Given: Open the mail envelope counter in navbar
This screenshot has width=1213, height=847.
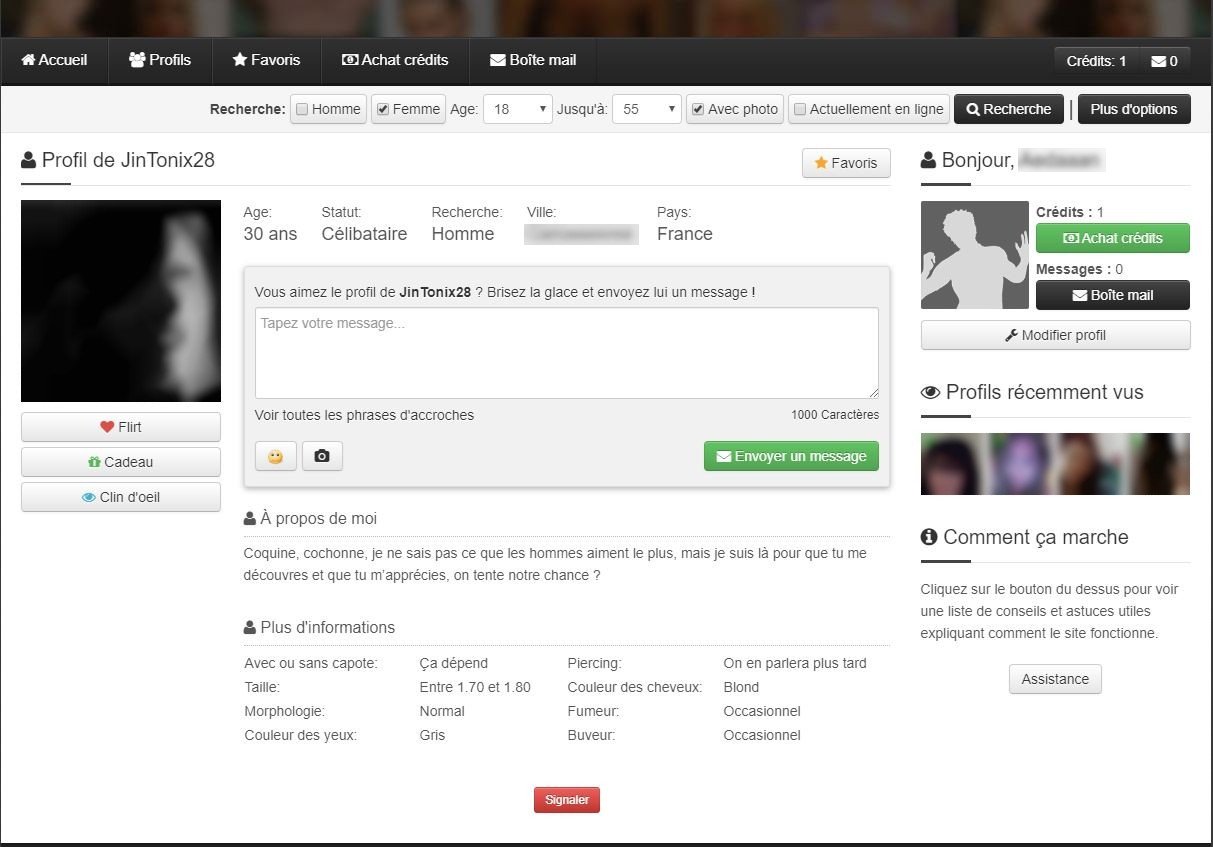Looking at the screenshot, I should click(x=1164, y=61).
